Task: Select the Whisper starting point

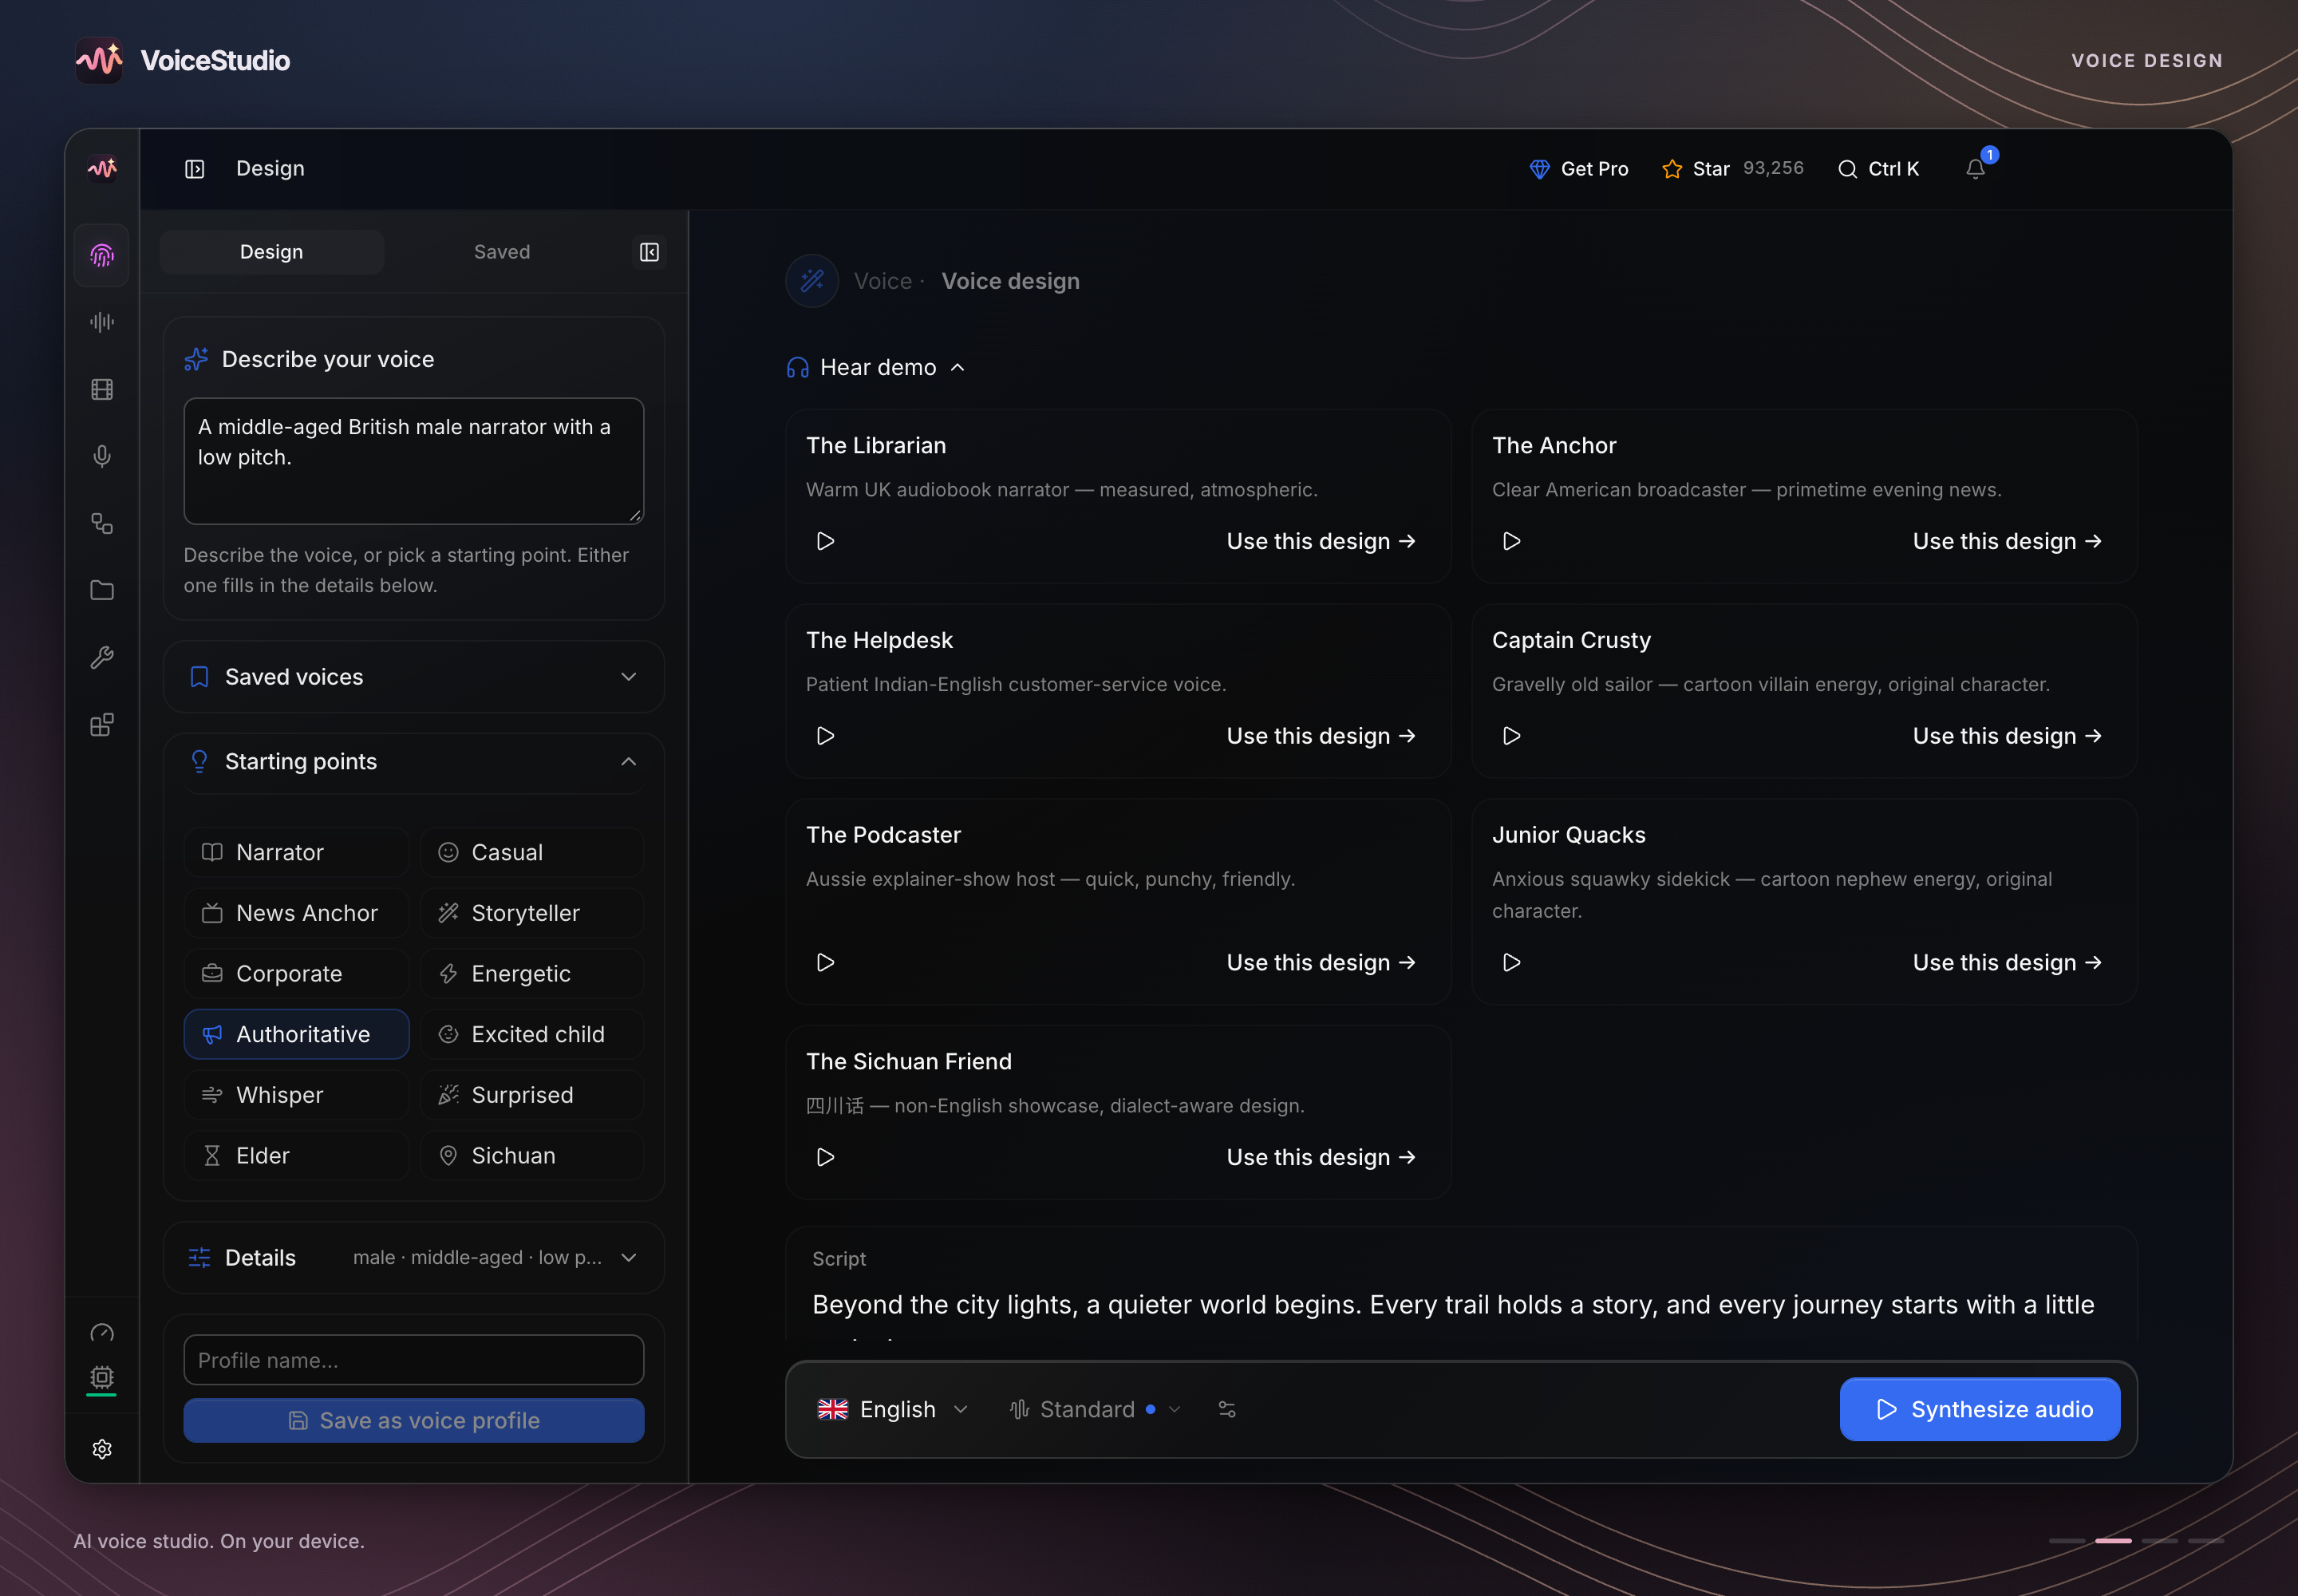Action: (297, 1095)
